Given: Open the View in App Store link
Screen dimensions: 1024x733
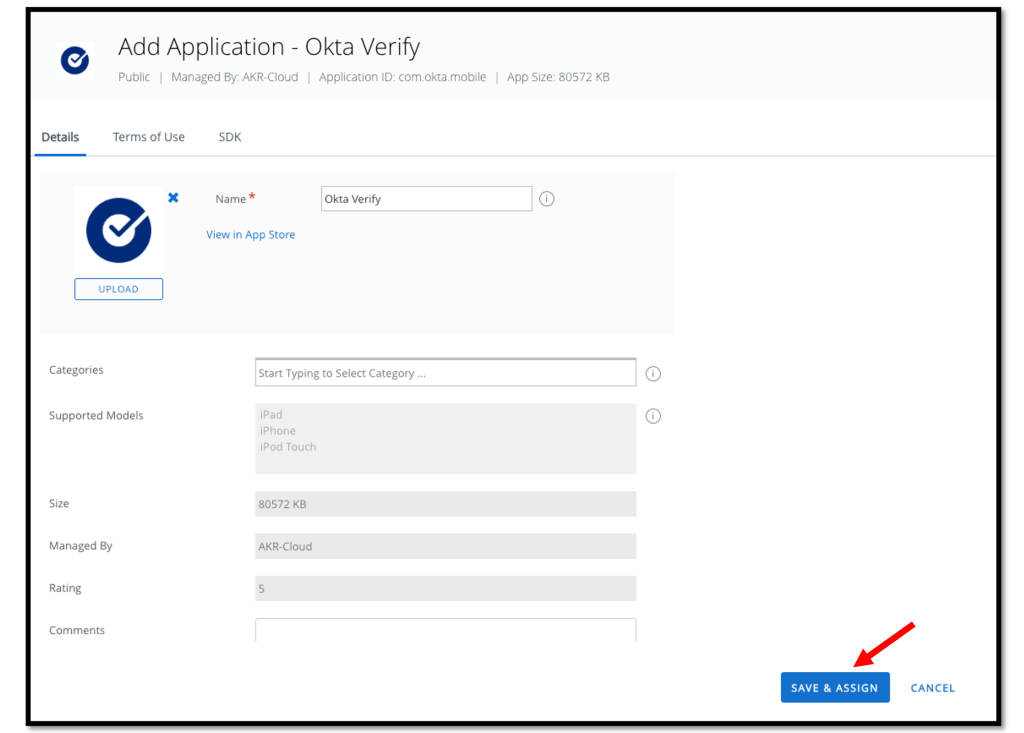Looking at the screenshot, I should (250, 235).
